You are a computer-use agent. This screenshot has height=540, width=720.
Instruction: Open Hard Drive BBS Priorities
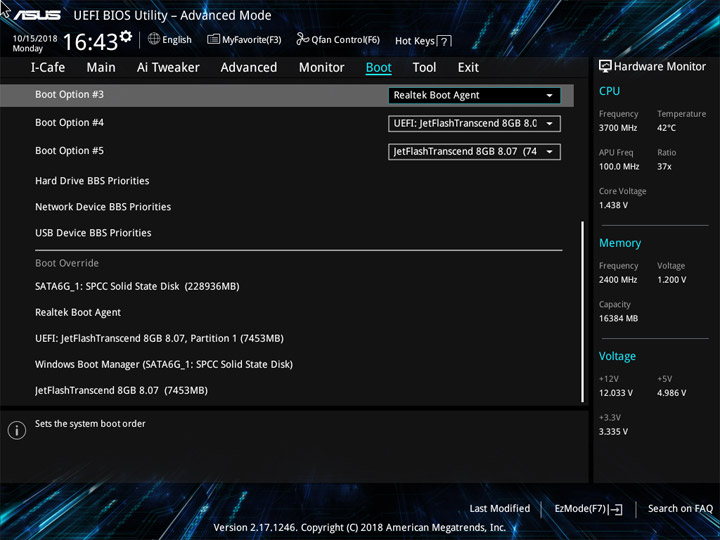[x=92, y=181]
